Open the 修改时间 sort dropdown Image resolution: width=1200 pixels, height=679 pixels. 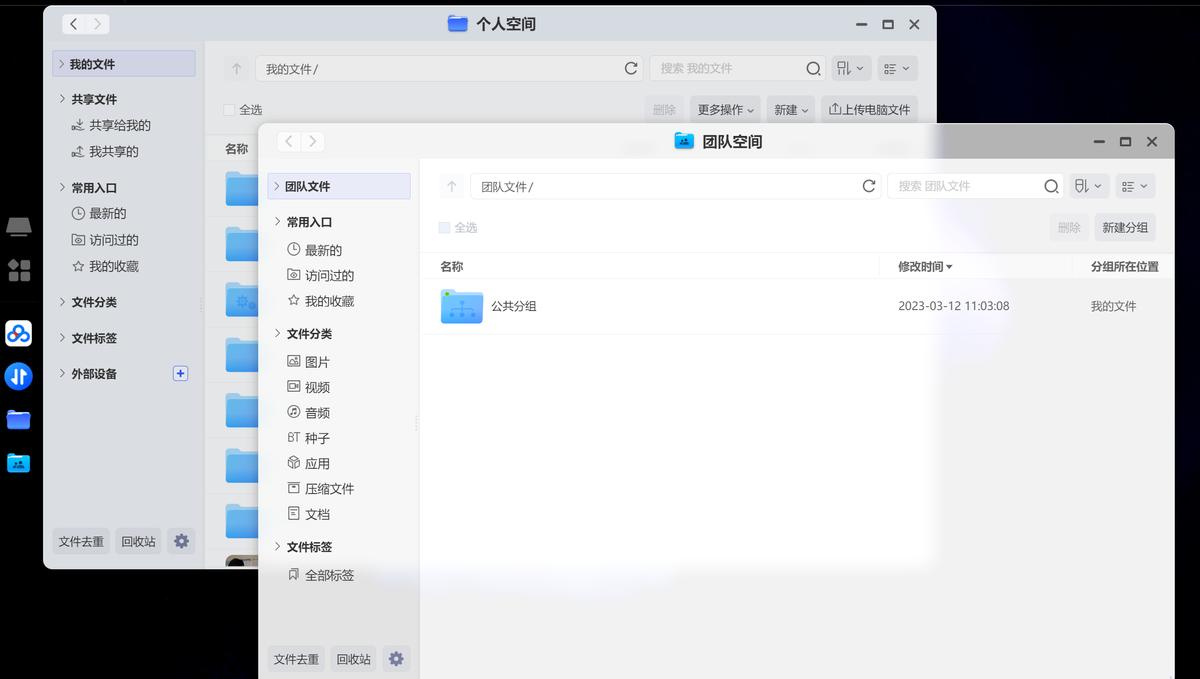click(x=924, y=266)
